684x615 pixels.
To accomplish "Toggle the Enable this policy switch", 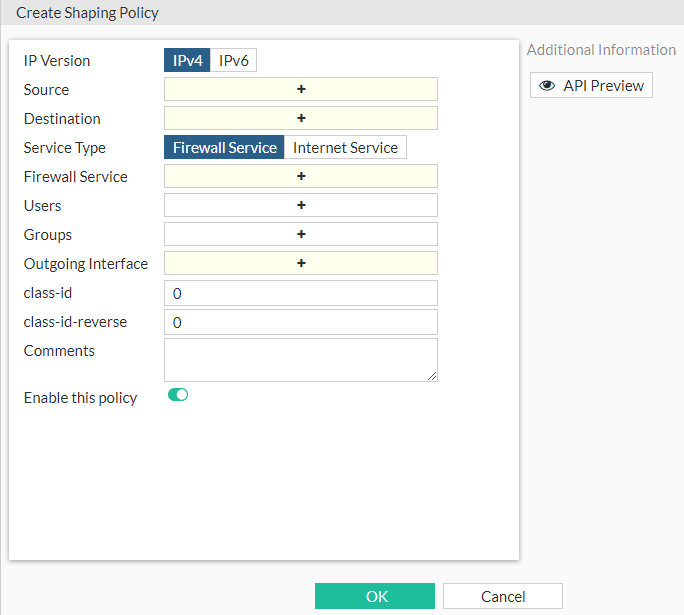I will pyautogui.click(x=178, y=395).
